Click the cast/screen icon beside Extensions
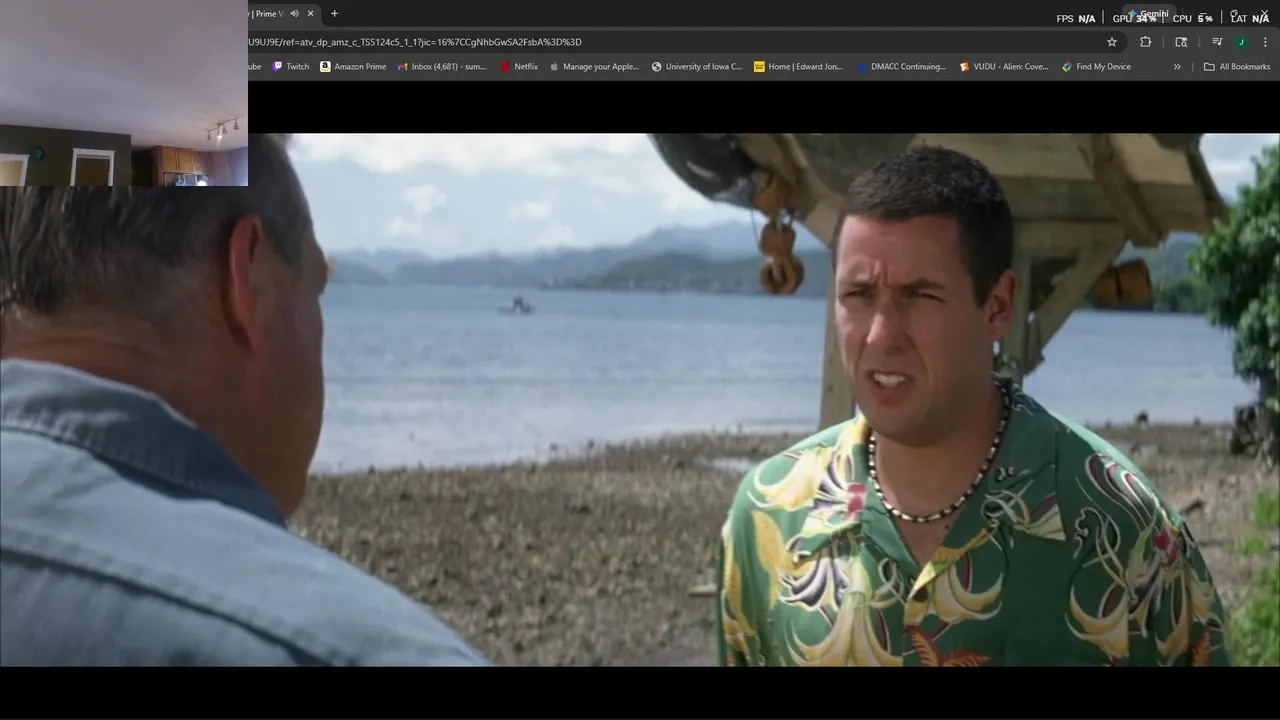The height and width of the screenshot is (720, 1280). [1181, 42]
